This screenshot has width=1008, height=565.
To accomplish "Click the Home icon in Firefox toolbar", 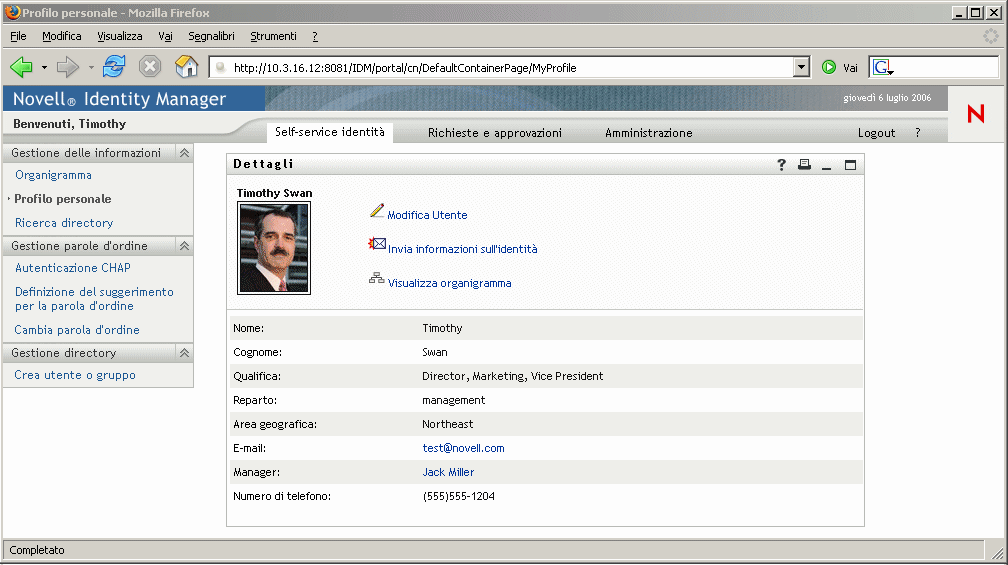I will (x=186, y=67).
